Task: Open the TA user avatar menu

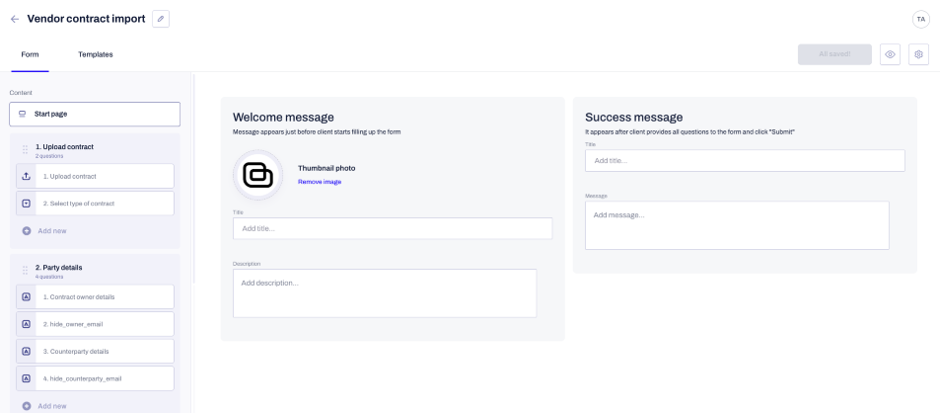Action: 921,19
